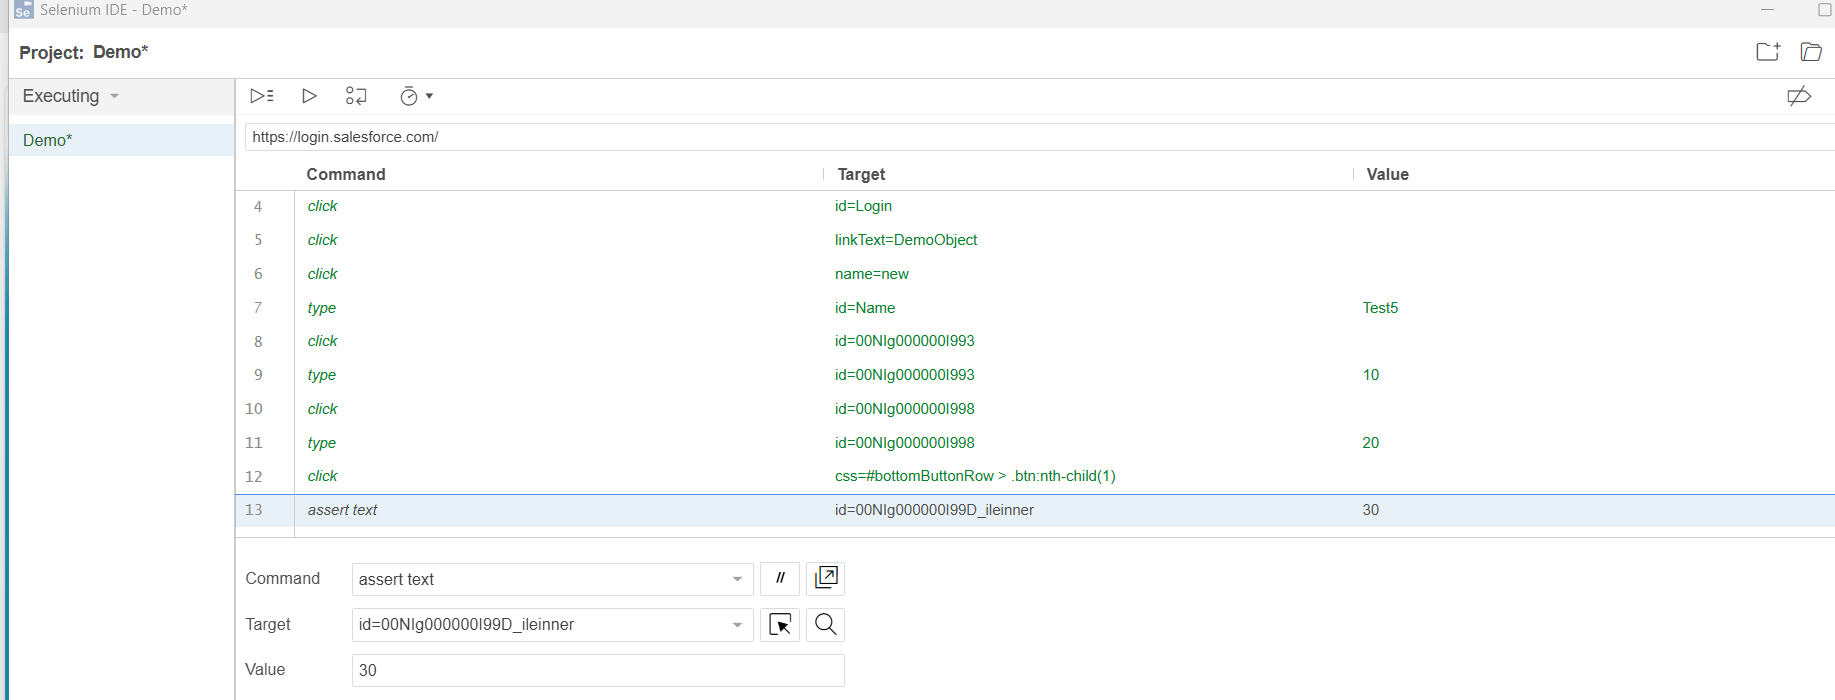The width and height of the screenshot is (1835, 700).
Task: Click Test5 value in row 7
Action: pyautogui.click(x=1380, y=308)
